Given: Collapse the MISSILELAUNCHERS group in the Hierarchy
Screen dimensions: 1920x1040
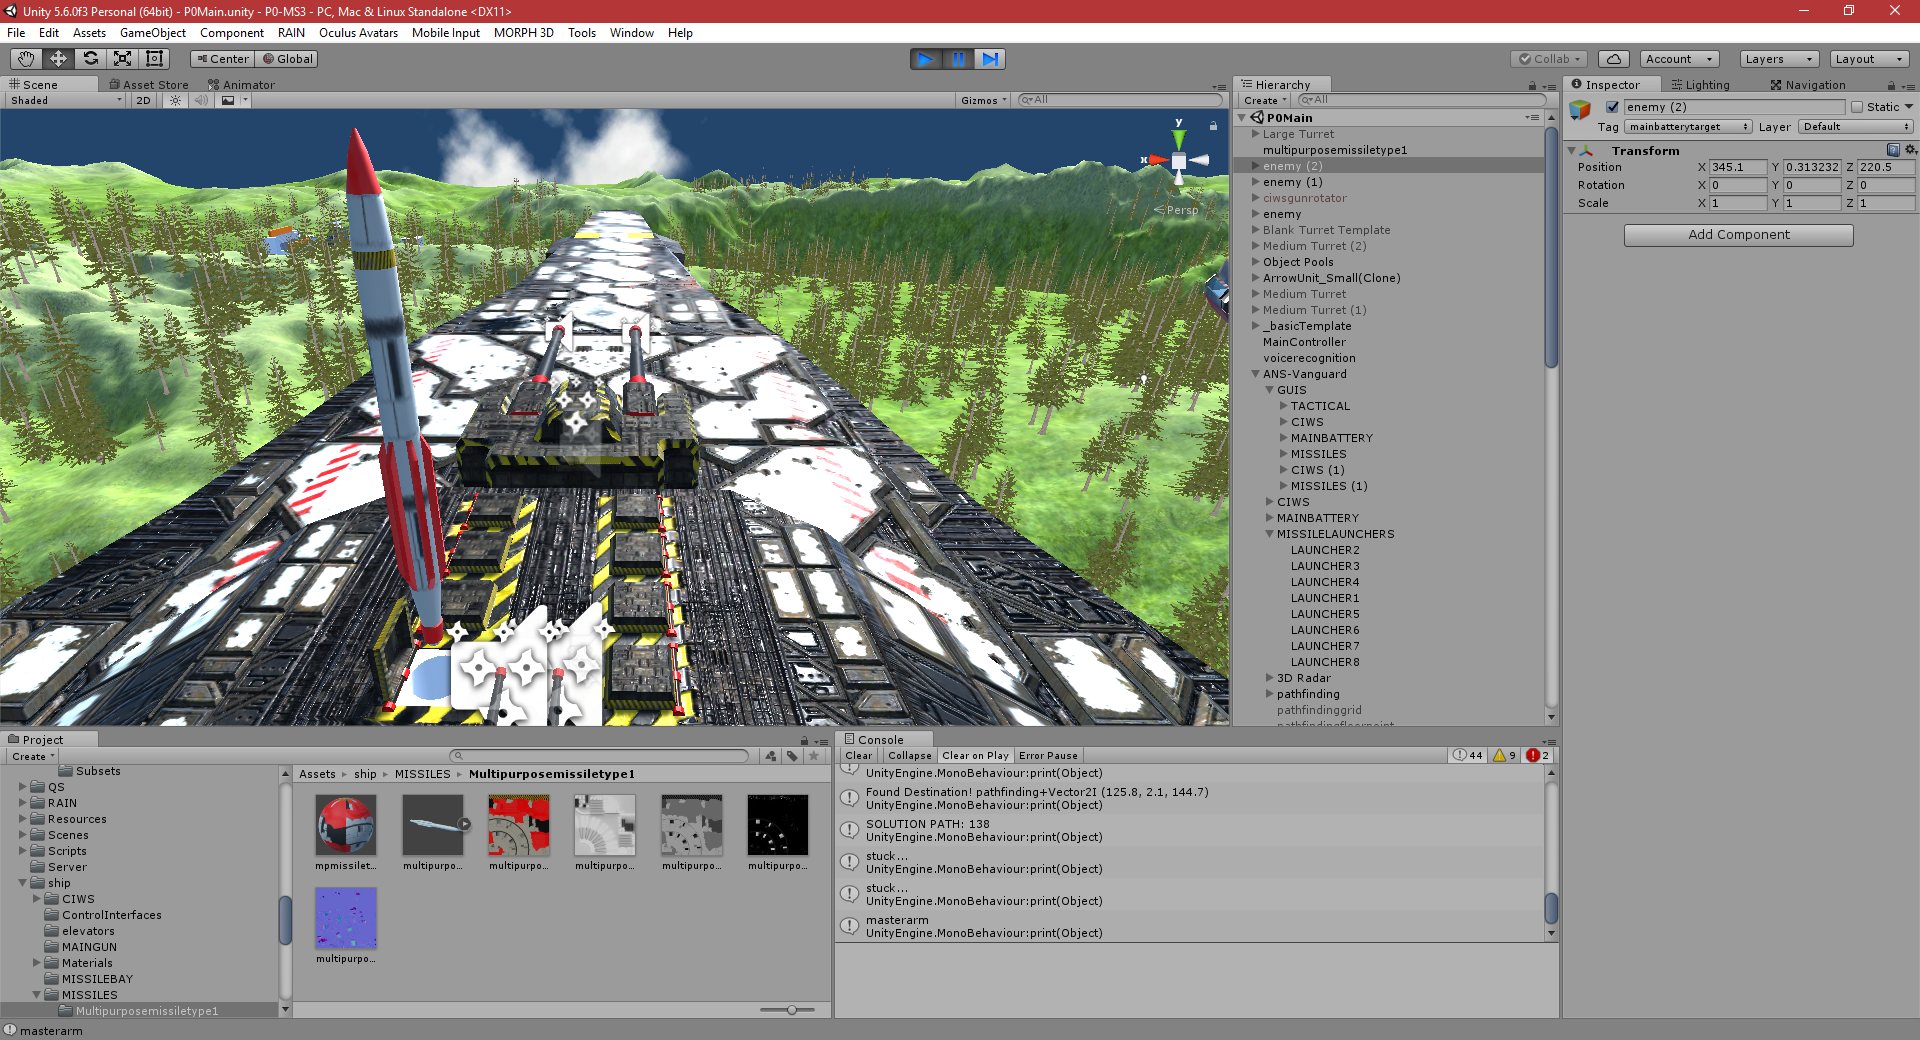Looking at the screenshot, I should point(1268,534).
